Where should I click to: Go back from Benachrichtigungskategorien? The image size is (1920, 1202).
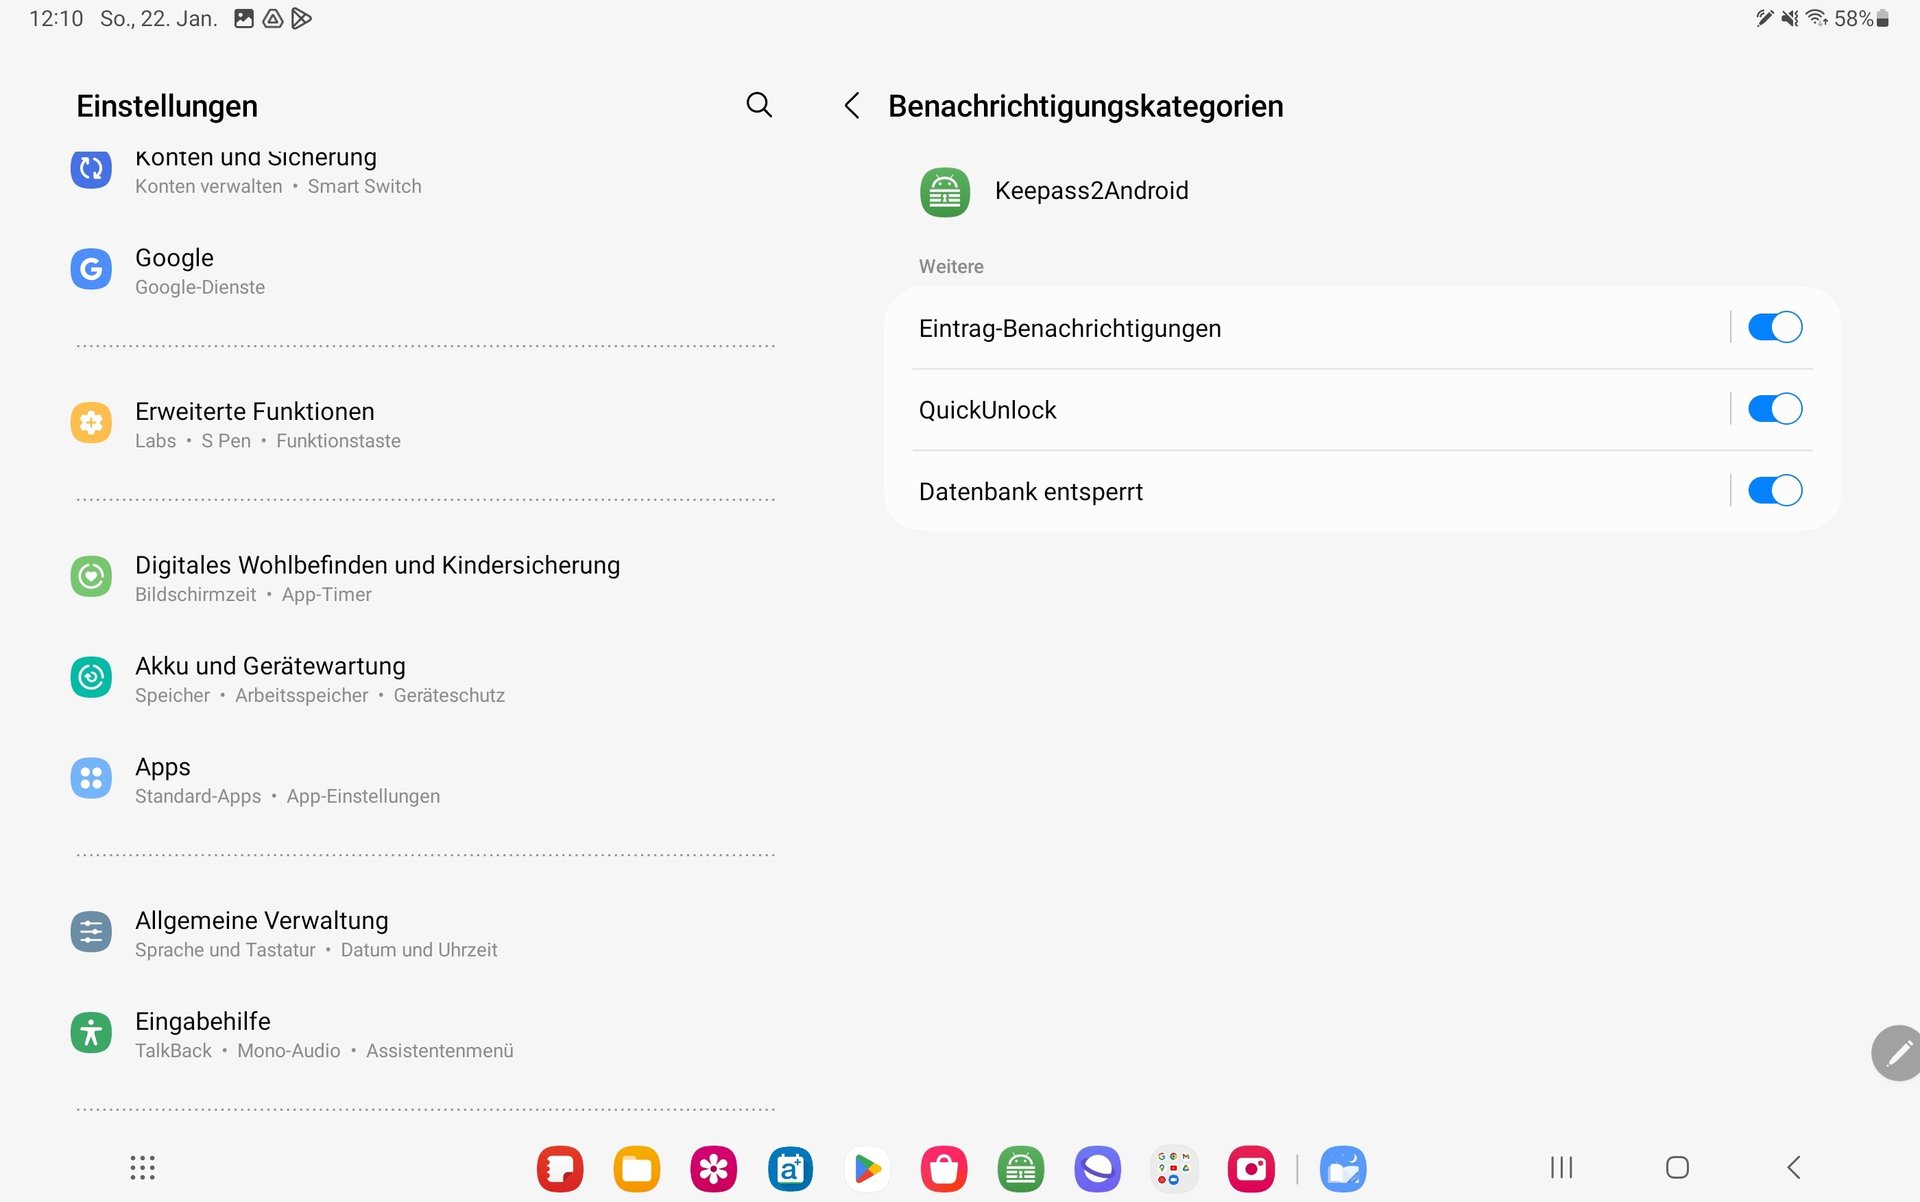pos(852,106)
